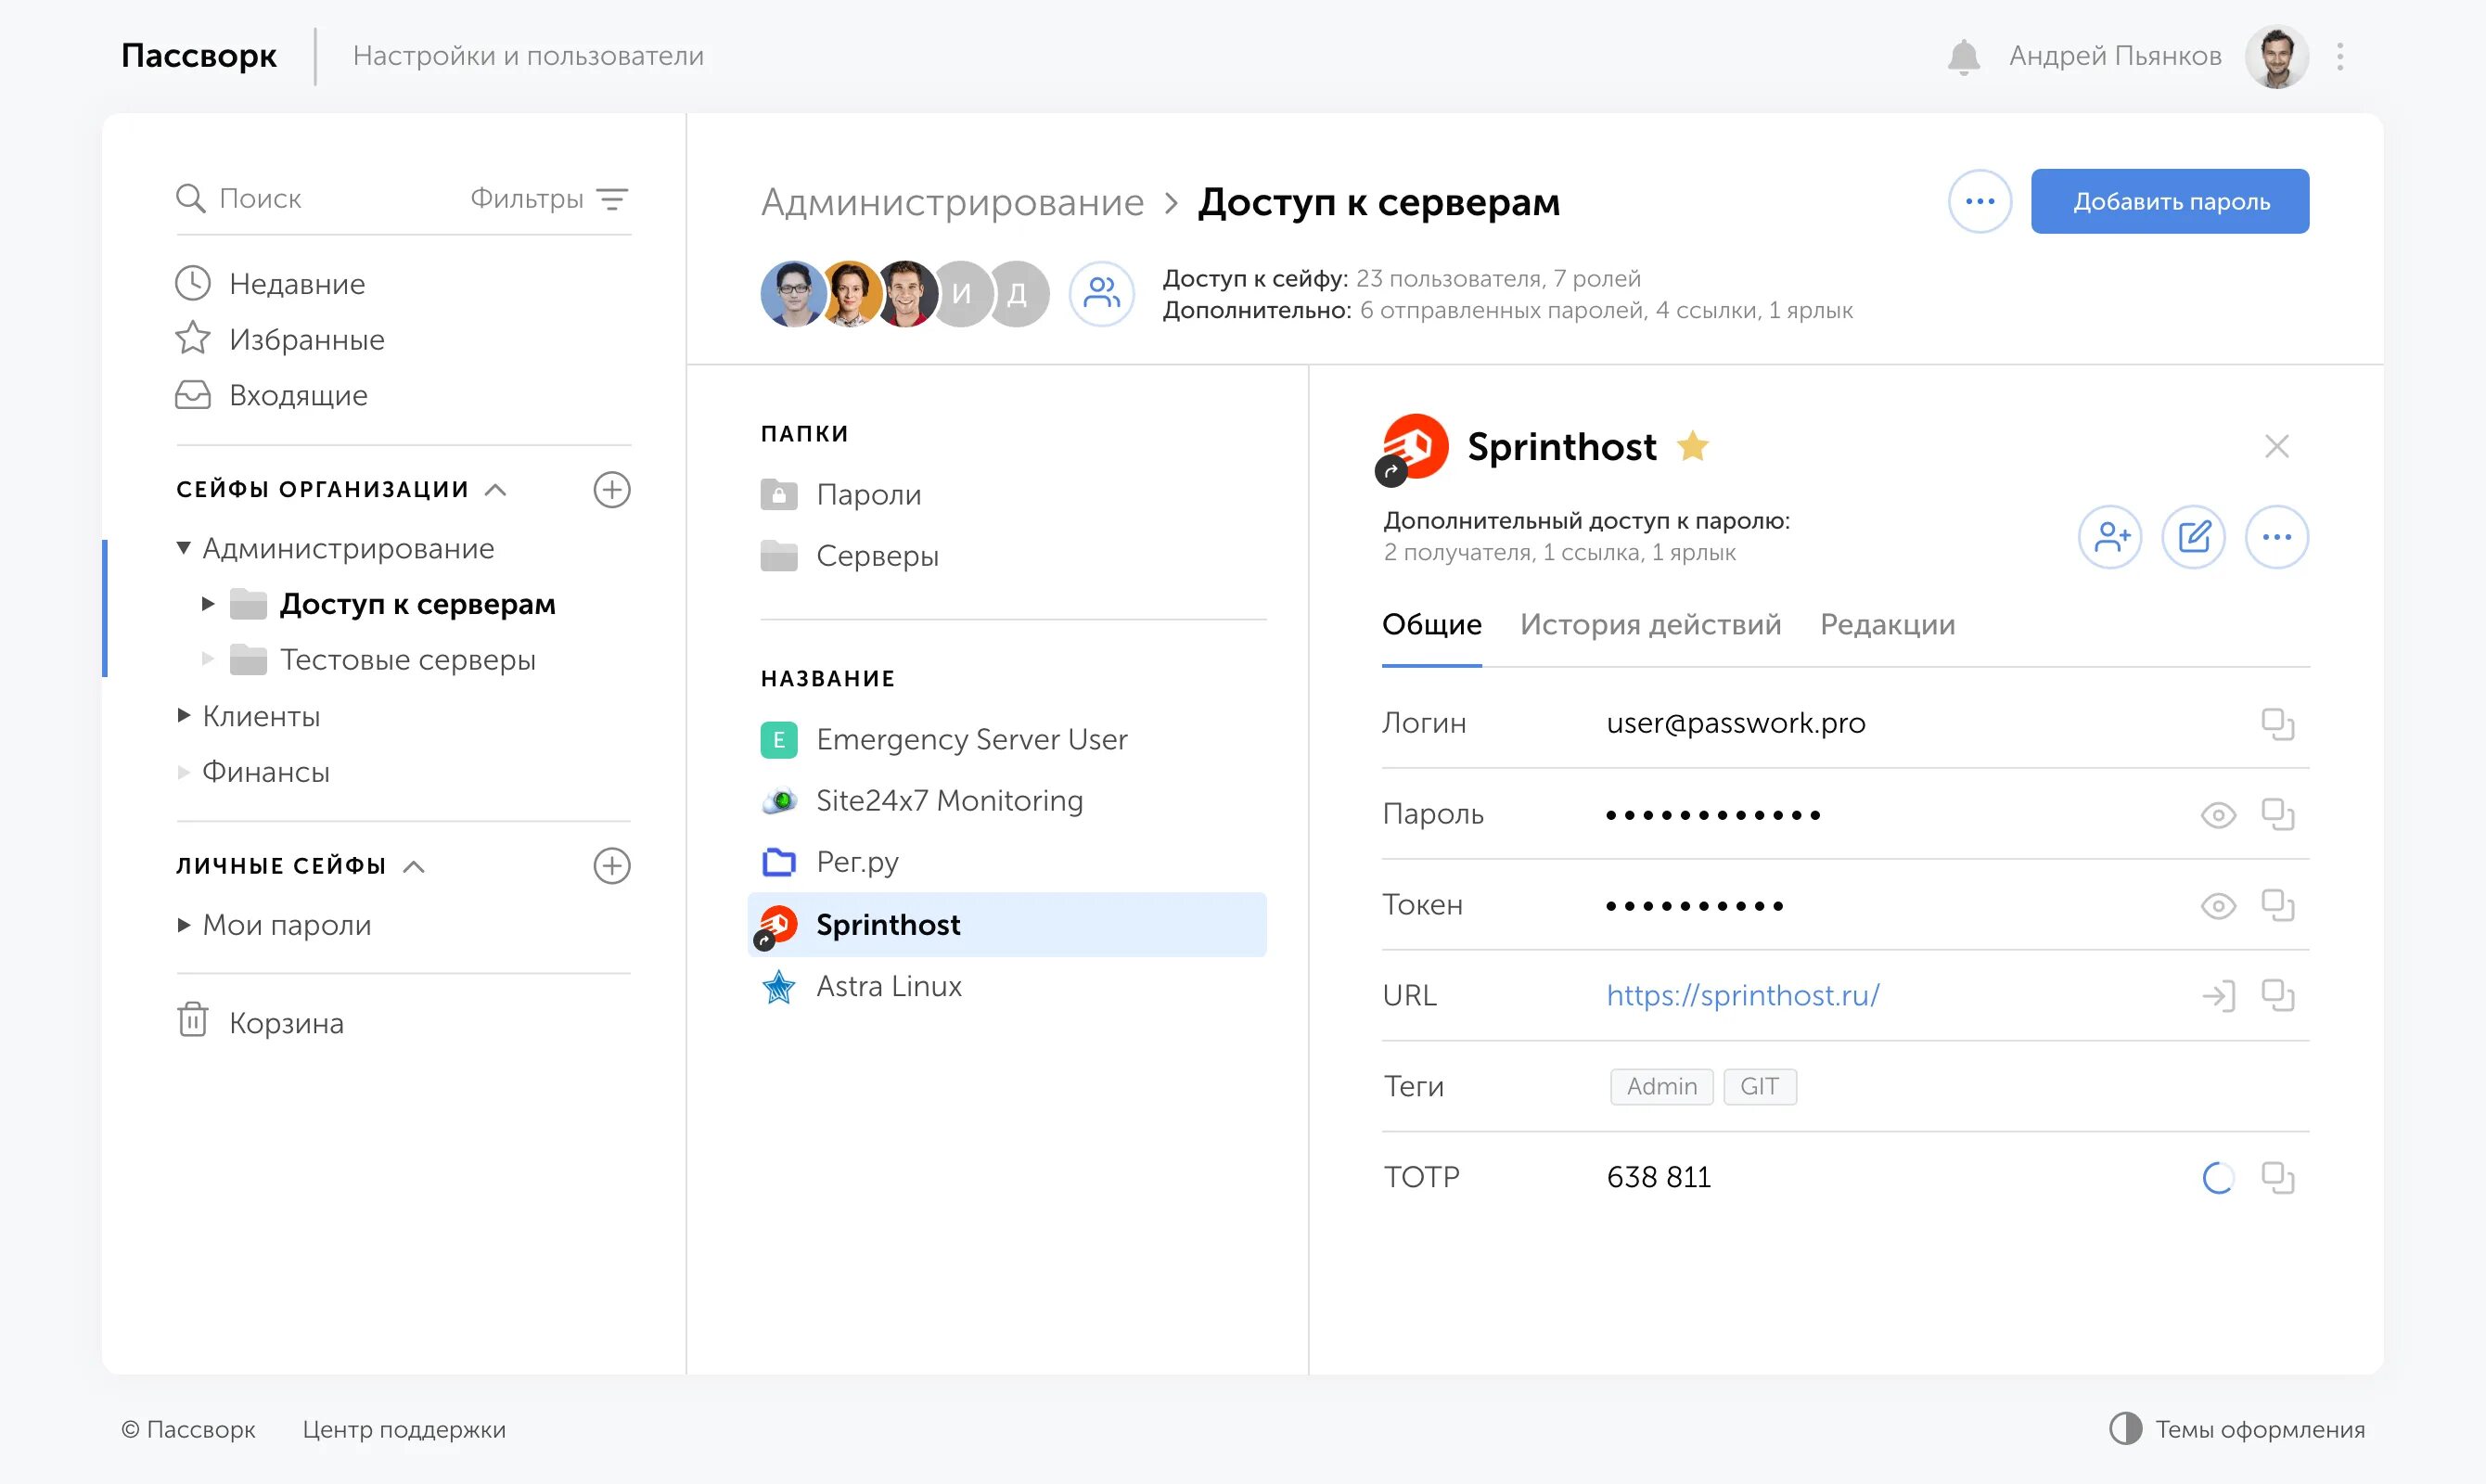Expand the Мои пароли vault
The height and width of the screenshot is (1484, 2486).
tap(183, 925)
